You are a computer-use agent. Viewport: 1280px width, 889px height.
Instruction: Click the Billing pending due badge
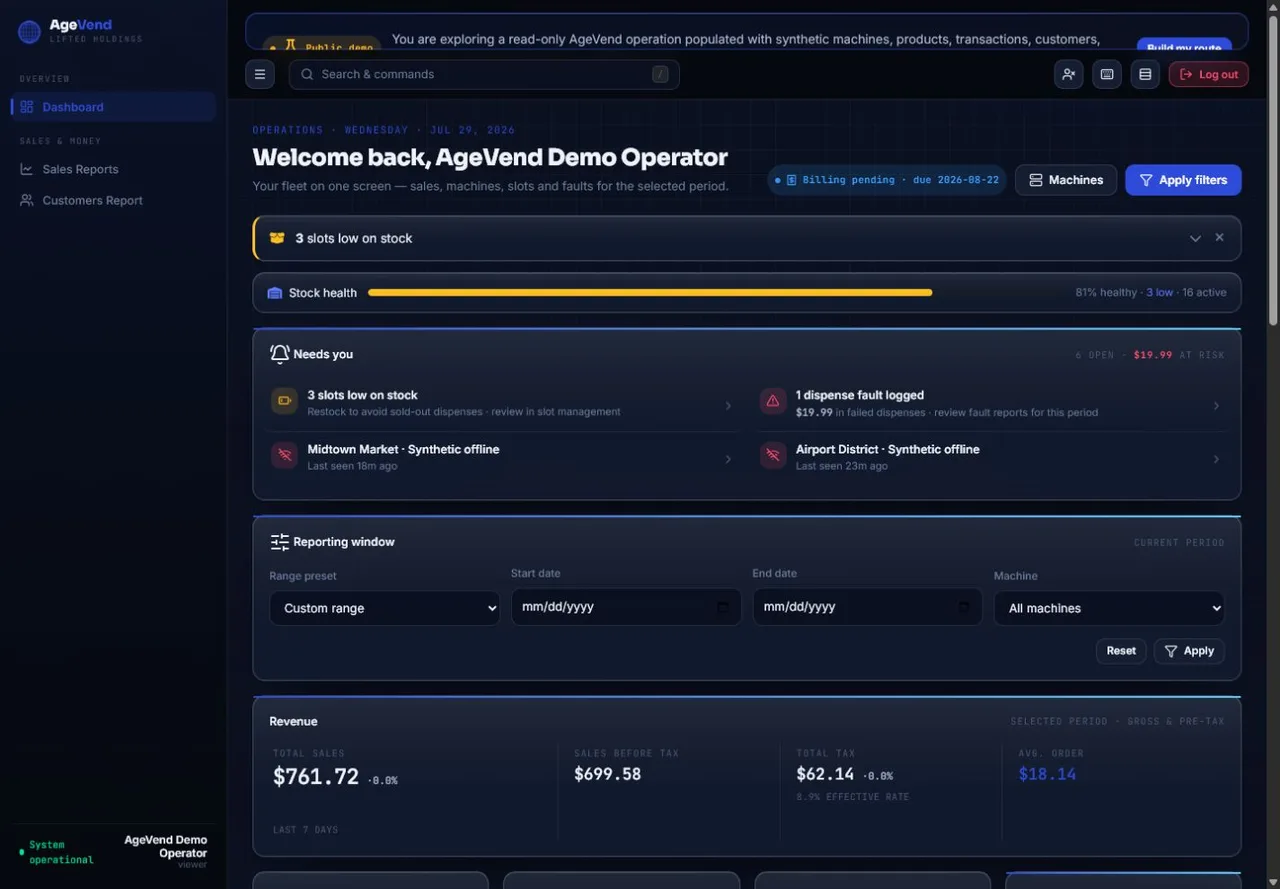pos(888,180)
